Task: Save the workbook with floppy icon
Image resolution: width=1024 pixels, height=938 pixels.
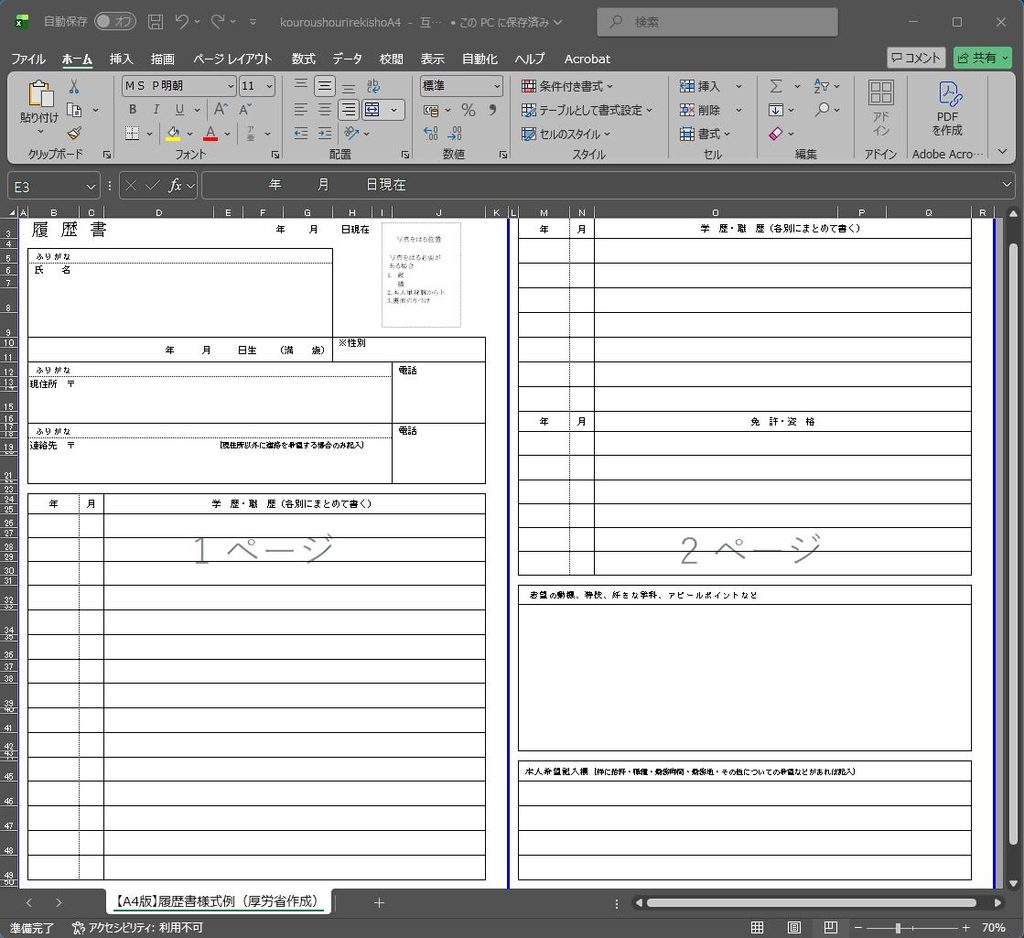Action: click(155, 22)
